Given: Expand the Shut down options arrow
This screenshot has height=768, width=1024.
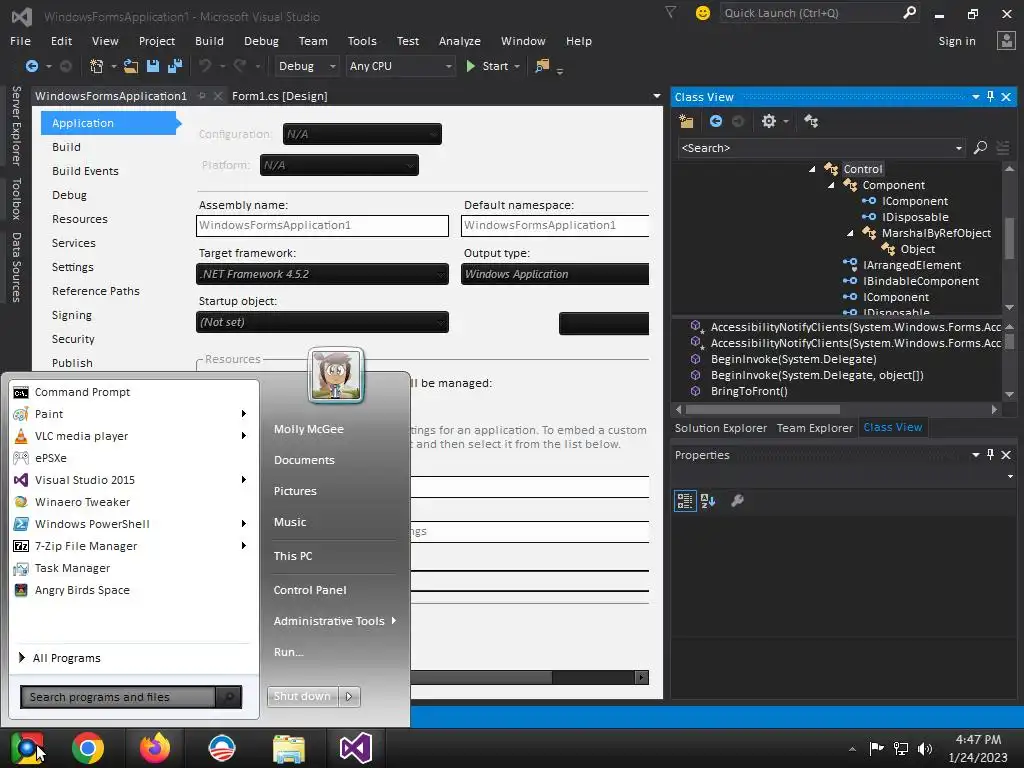Looking at the screenshot, I should click(349, 697).
